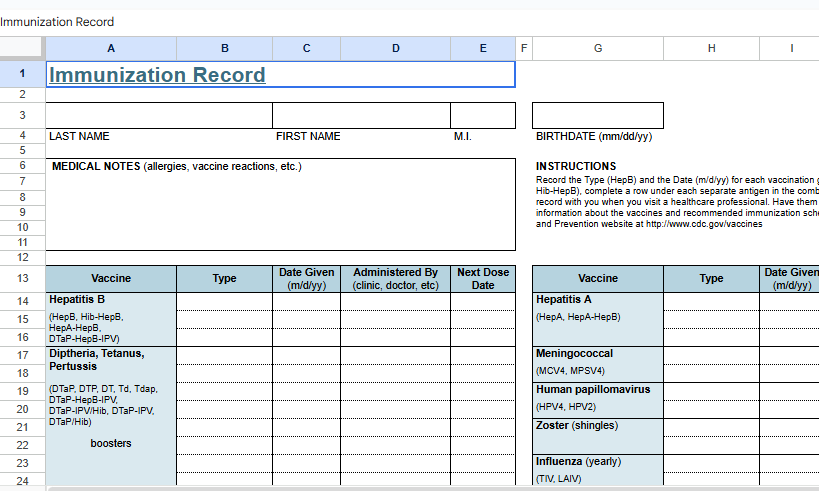Select the Administered By header cell
Viewport: 819px width, 491px height.
point(395,279)
